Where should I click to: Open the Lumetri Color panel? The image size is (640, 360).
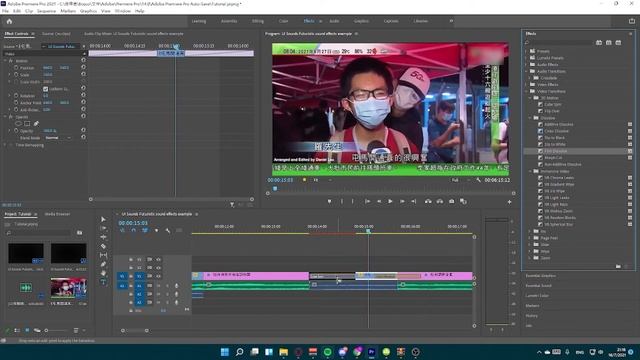pos(537,296)
